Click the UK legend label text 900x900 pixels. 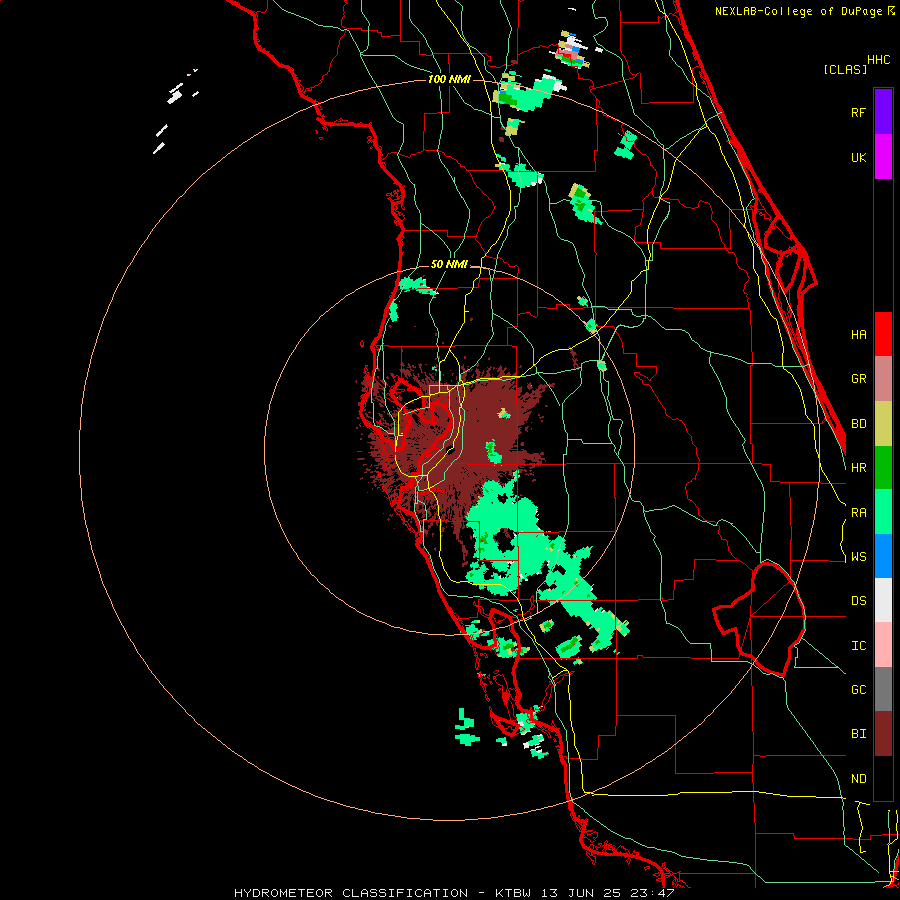pos(858,157)
